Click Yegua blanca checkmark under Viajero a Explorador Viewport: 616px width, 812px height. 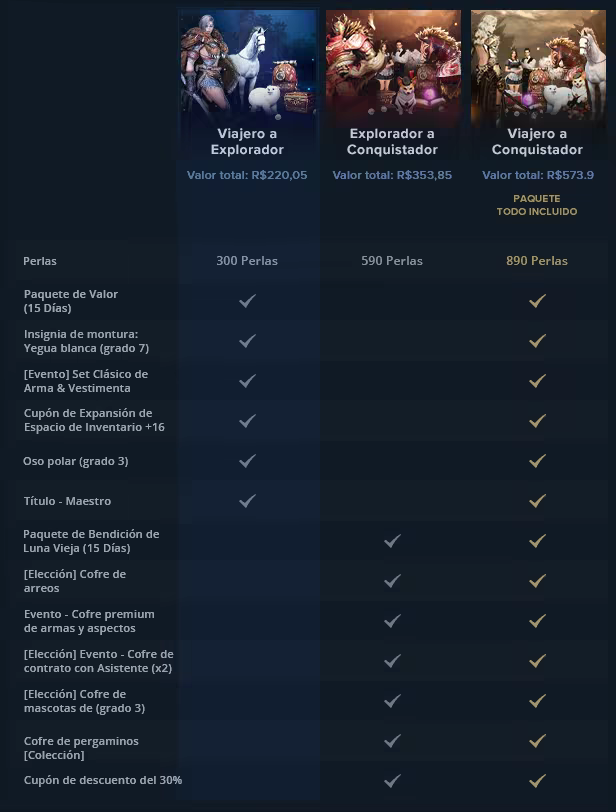pyautogui.click(x=247, y=341)
